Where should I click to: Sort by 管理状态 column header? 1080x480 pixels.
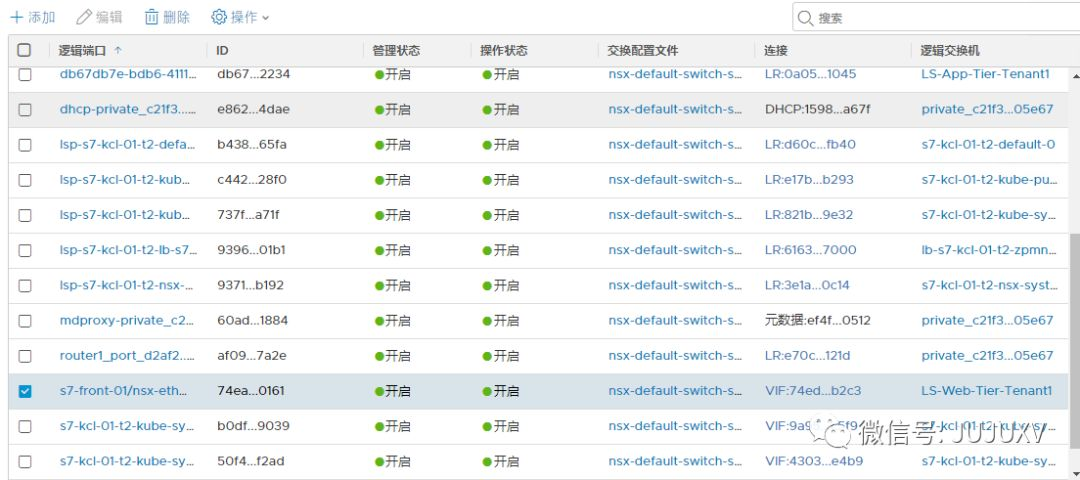coord(396,50)
